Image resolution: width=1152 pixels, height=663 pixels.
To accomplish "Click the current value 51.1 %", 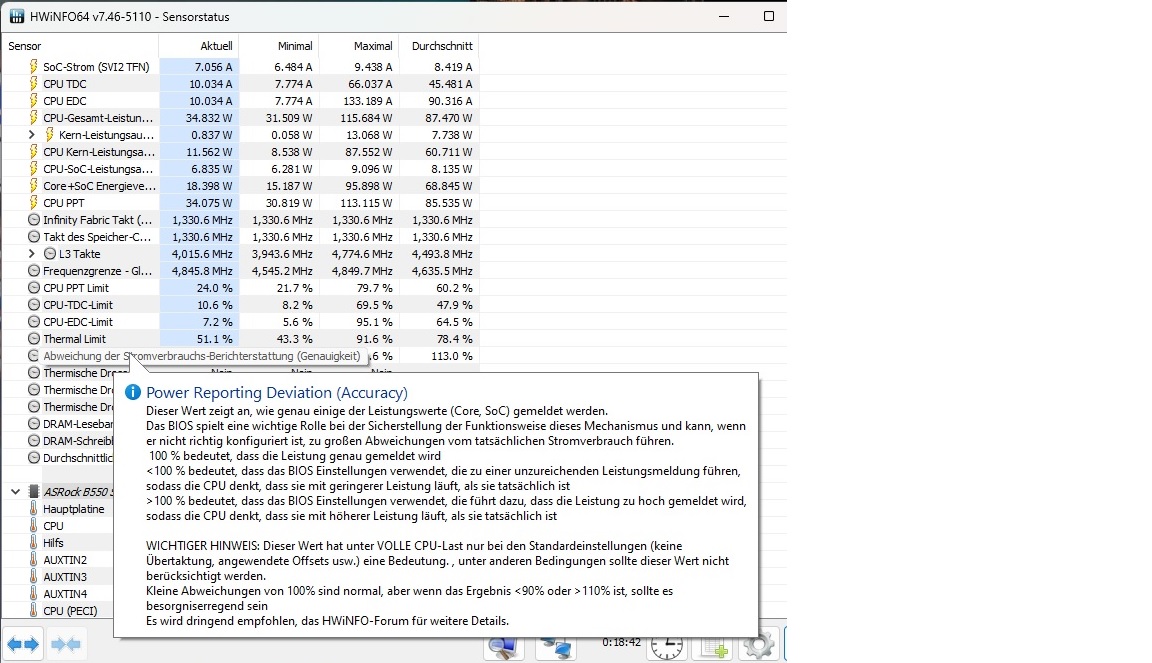I will point(215,339).
